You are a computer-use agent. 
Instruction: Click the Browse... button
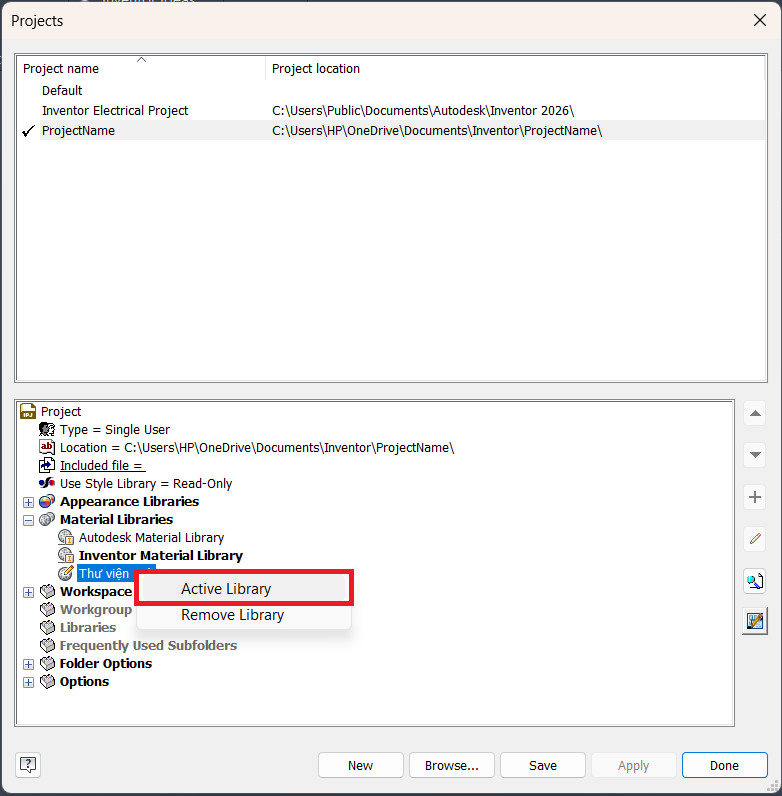[451, 765]
